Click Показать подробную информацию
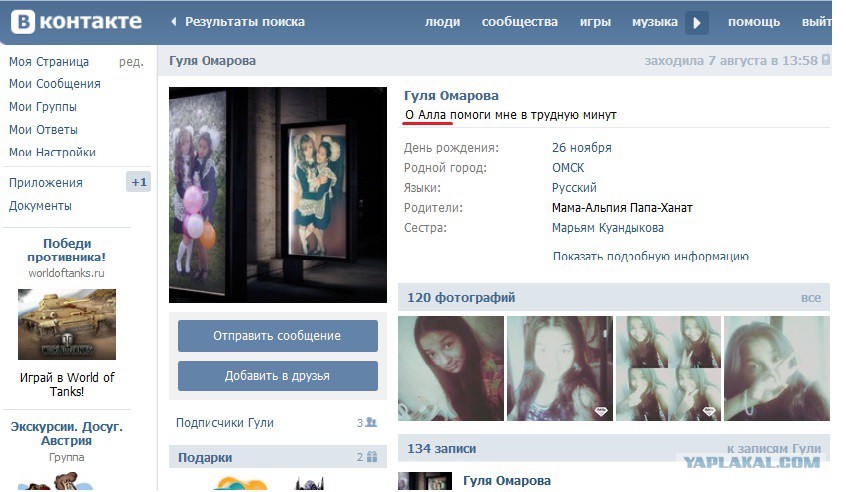Image resolution: width=846 pixels, height=492 pixels. pyautogui.click(x=651, y=256)
